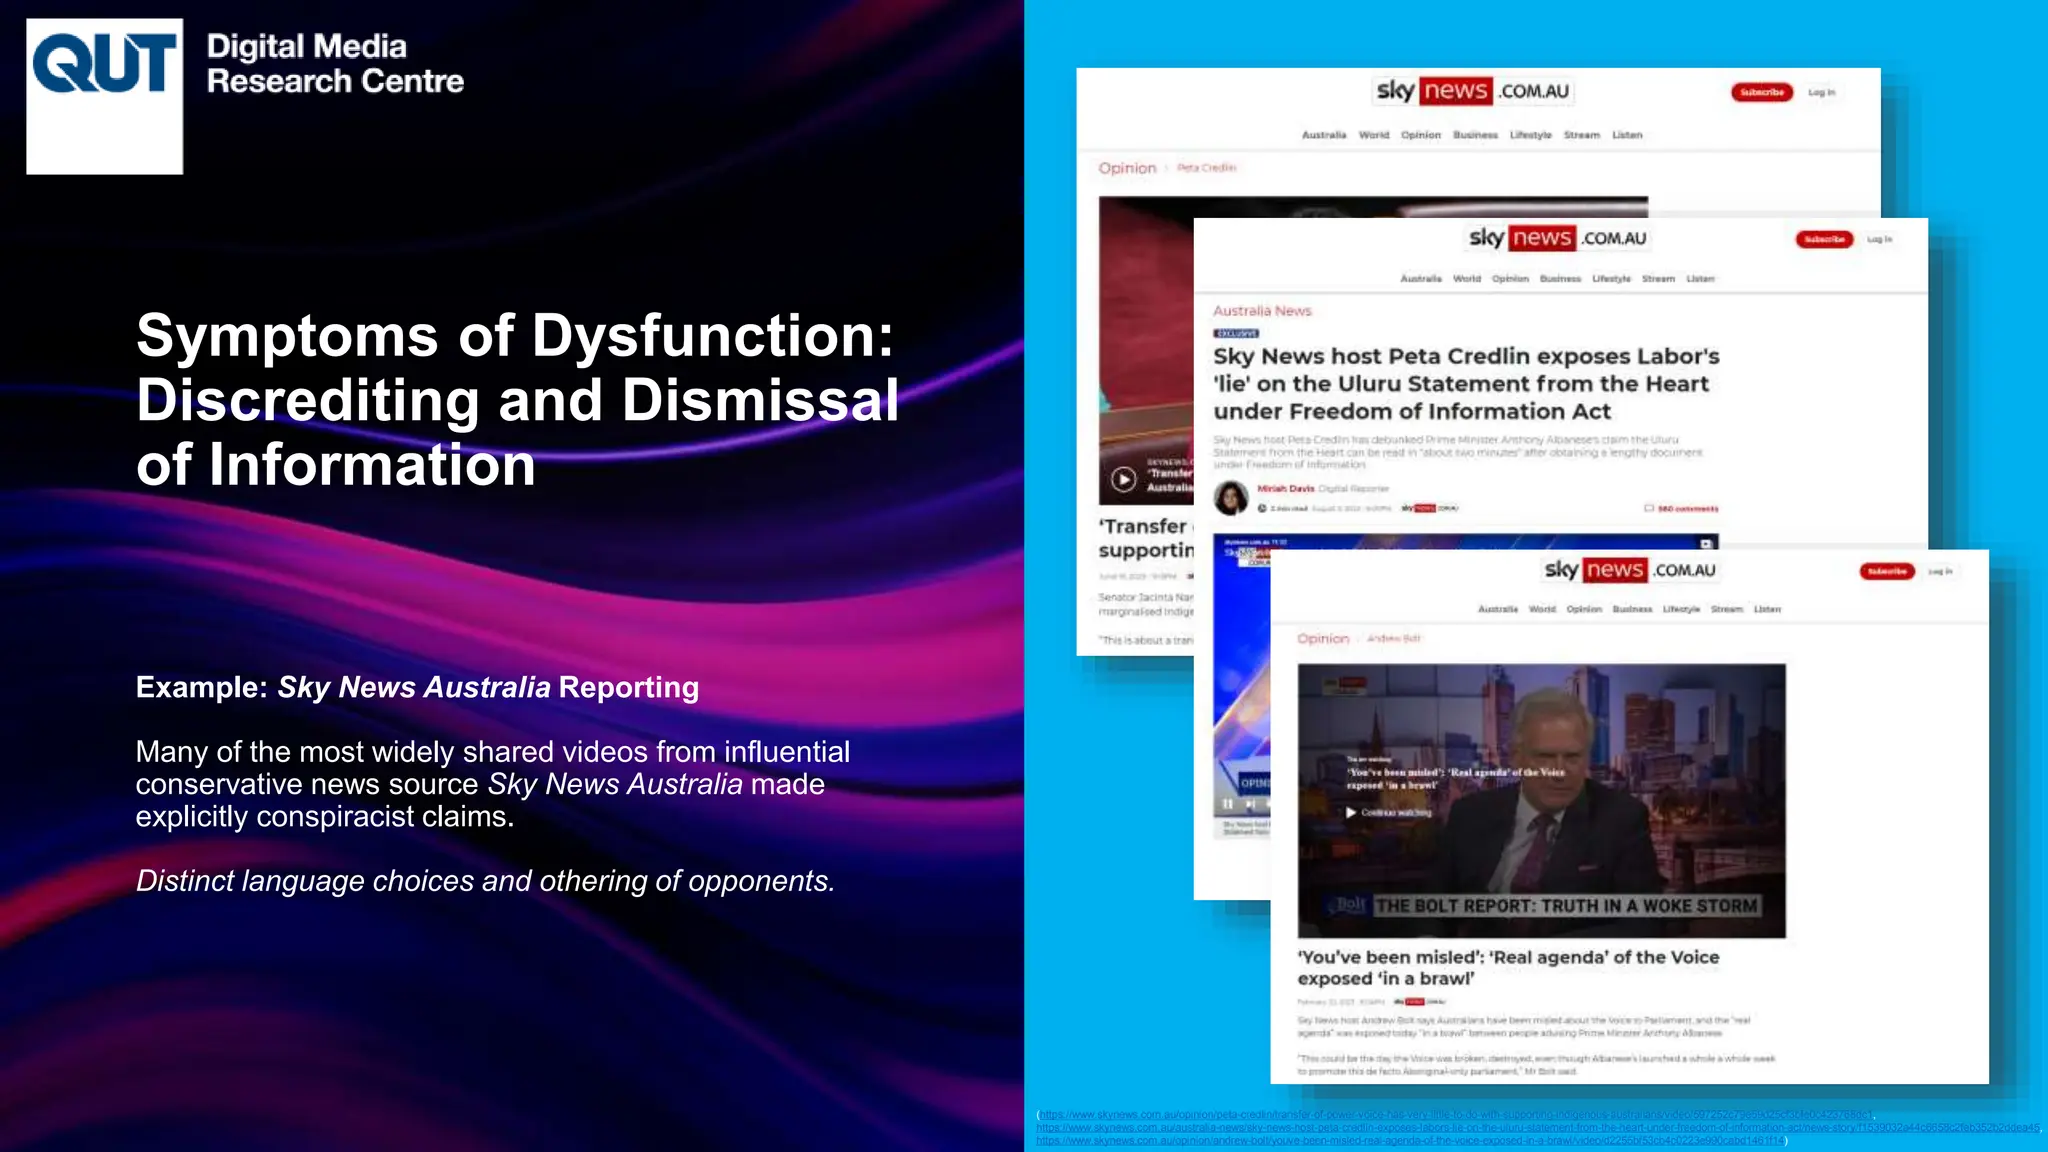Click the Sky News logo on the top Peta Credlin page
Screen dimensions: 2048x1152
[1475, 91]
